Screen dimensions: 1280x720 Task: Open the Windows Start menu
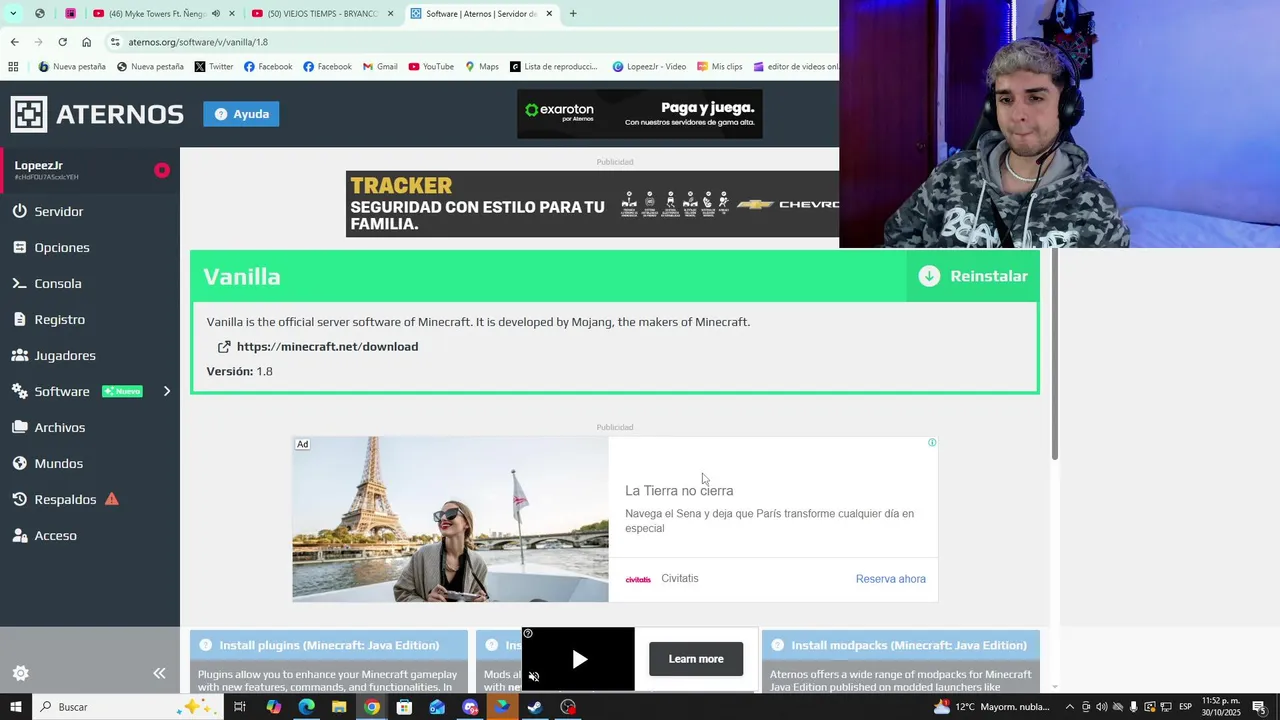15,707
